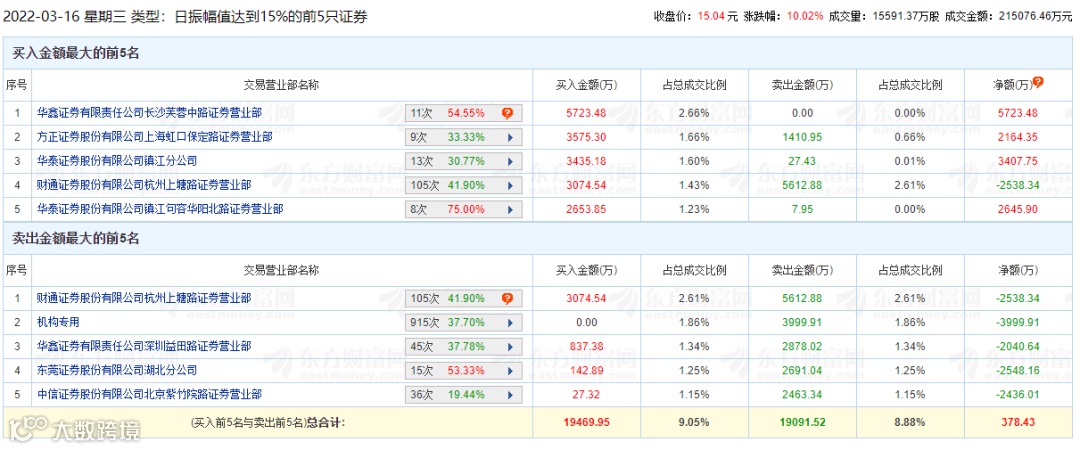Open 中信证券股份有限公司北京紫竹院路证券营业部 link
This screenshot has width=1080, height=450.
pyautogui.click(x=149, y=395)
